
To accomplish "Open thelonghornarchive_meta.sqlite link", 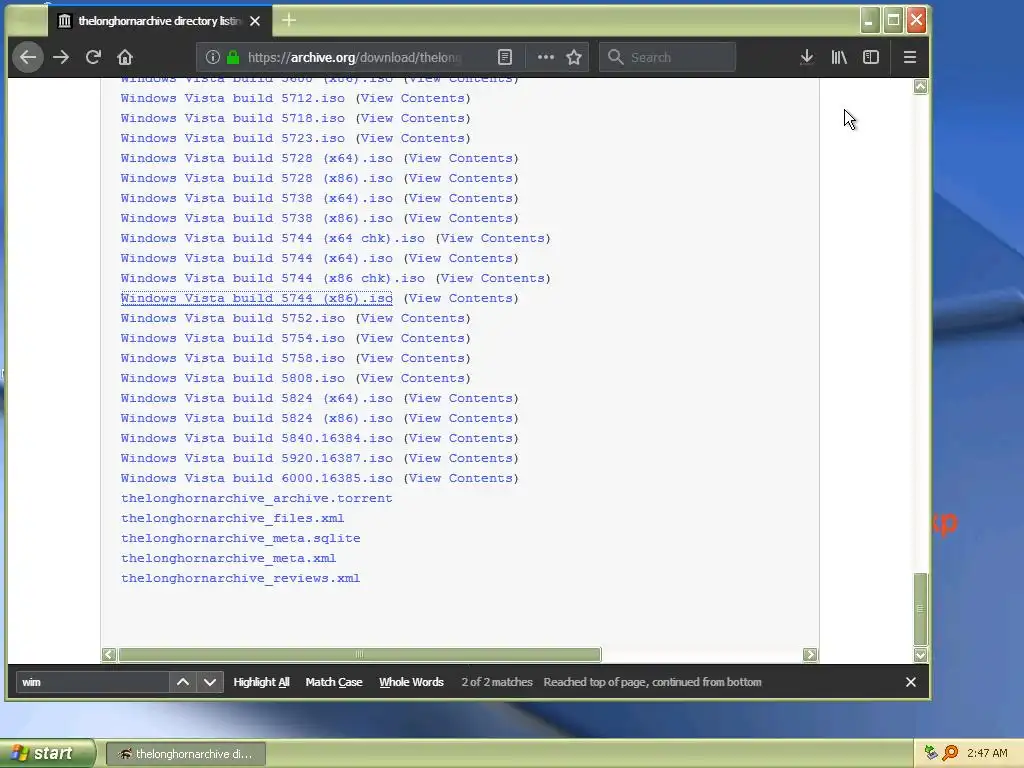I will [240, 538].
